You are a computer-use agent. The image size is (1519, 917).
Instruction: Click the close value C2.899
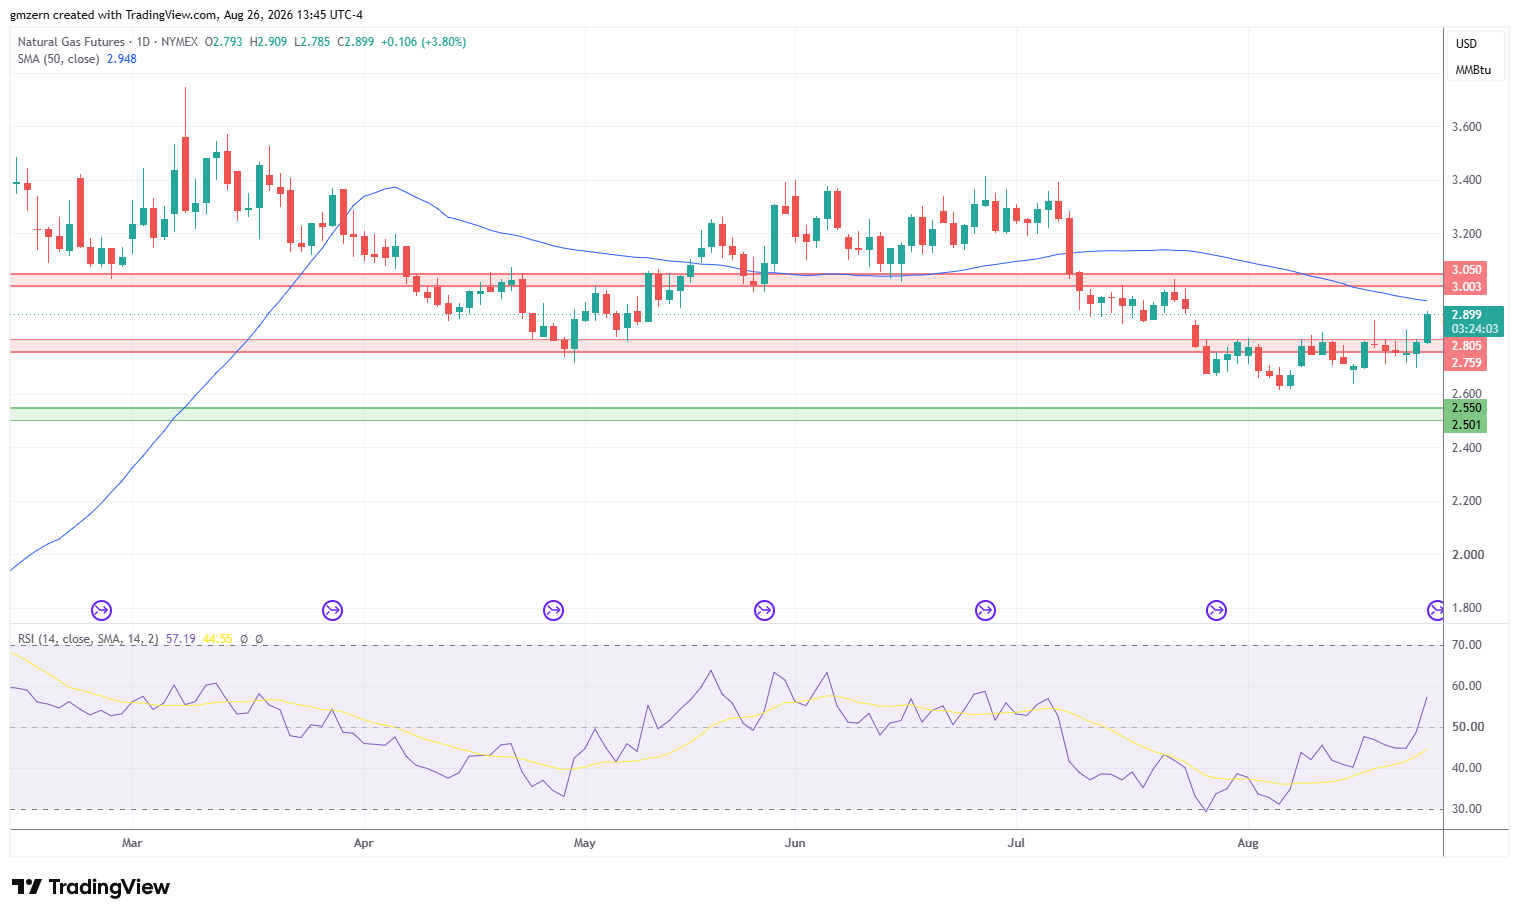[356, 42]
